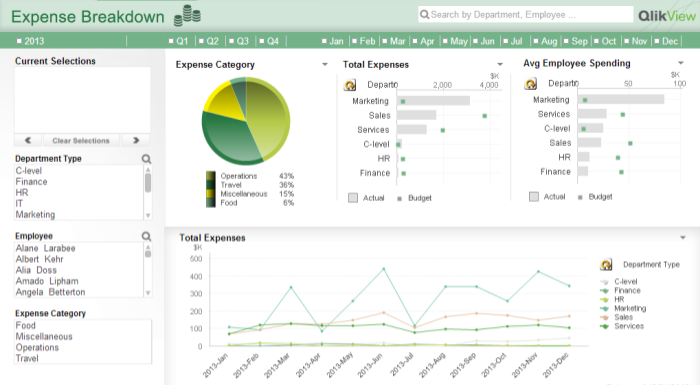700x385 pixels.
Task: Open Expense Category chart dropdown arrow
Action: pos(325,65)
